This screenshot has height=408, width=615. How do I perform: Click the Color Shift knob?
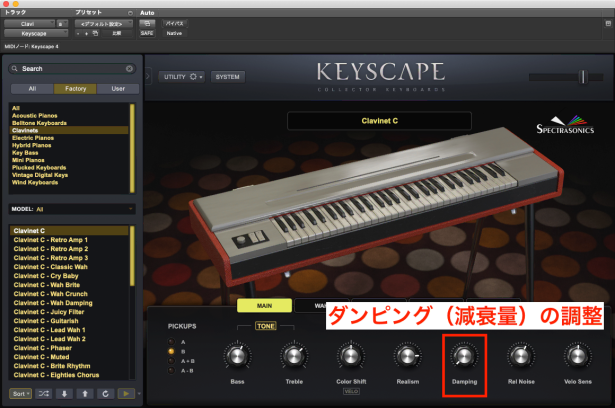(351, 356)
